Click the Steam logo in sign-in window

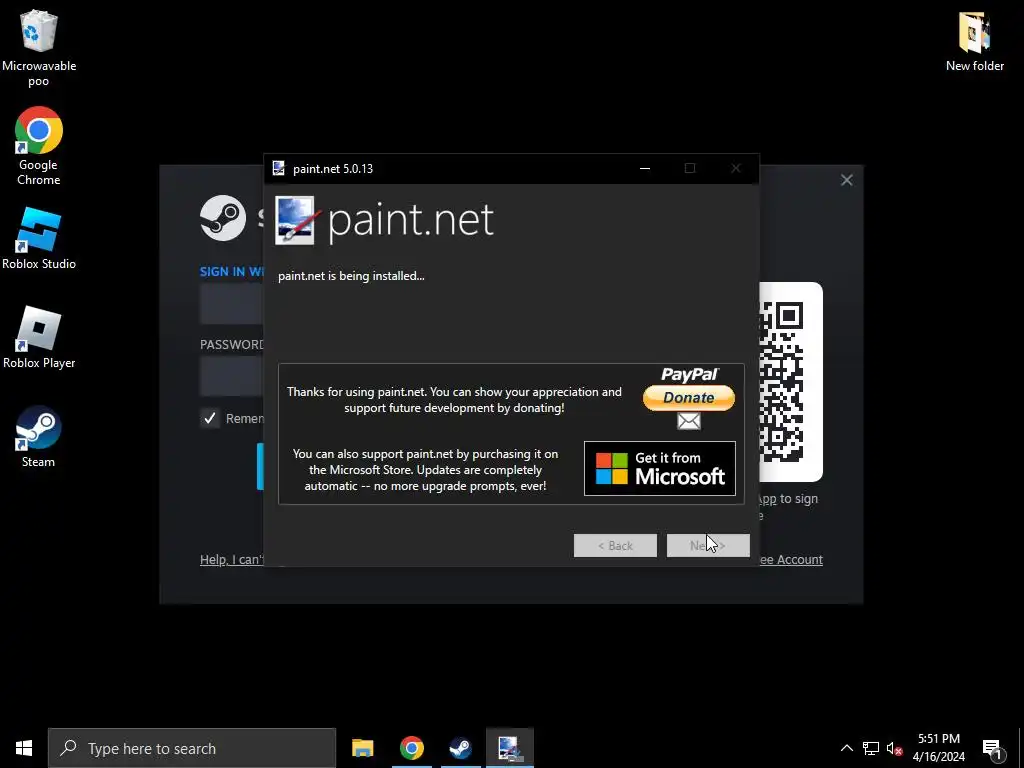click(223, 218)
